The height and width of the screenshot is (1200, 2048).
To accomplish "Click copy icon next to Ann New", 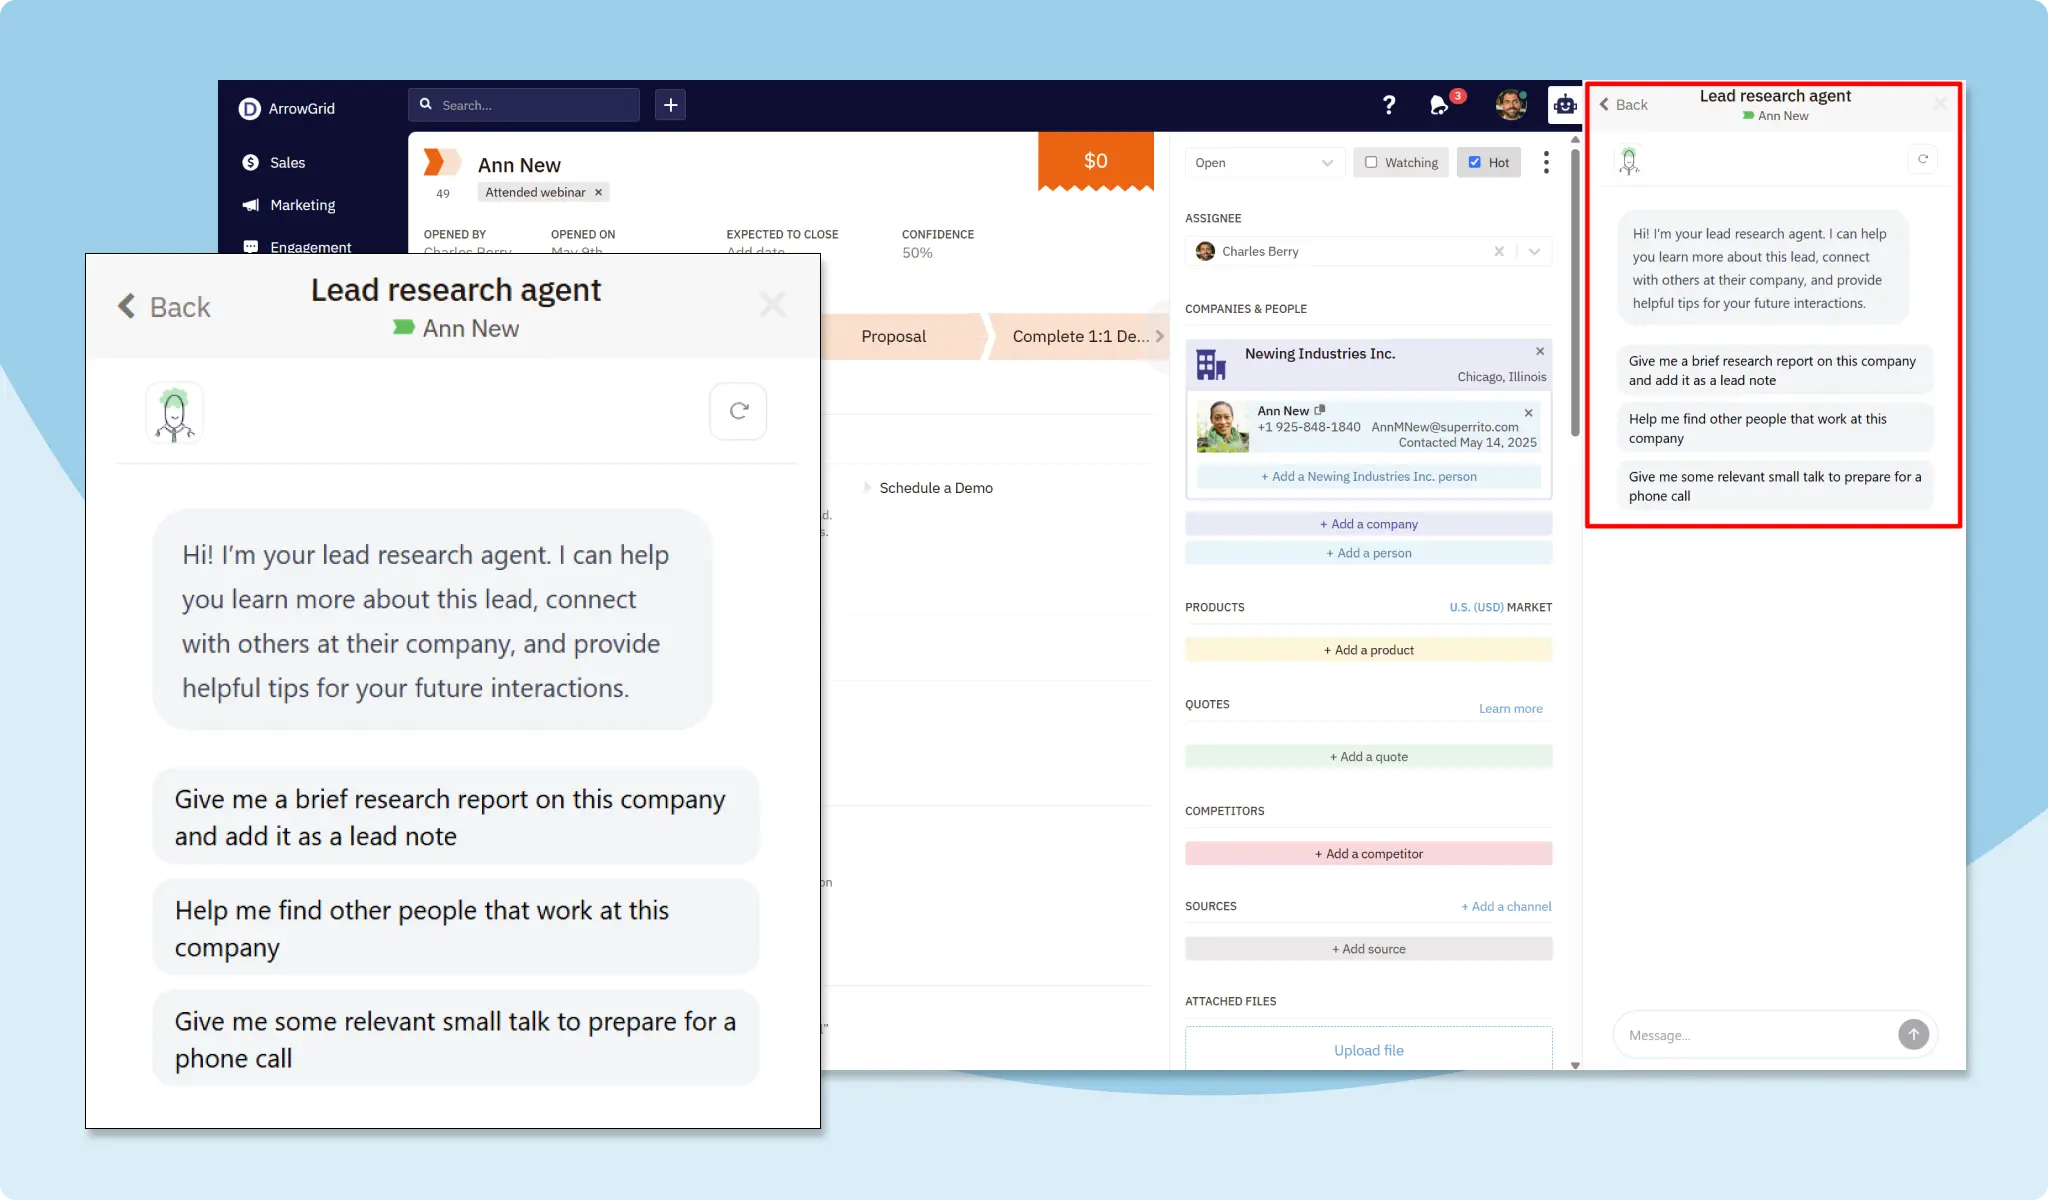I will click(x=1320, y=410).
